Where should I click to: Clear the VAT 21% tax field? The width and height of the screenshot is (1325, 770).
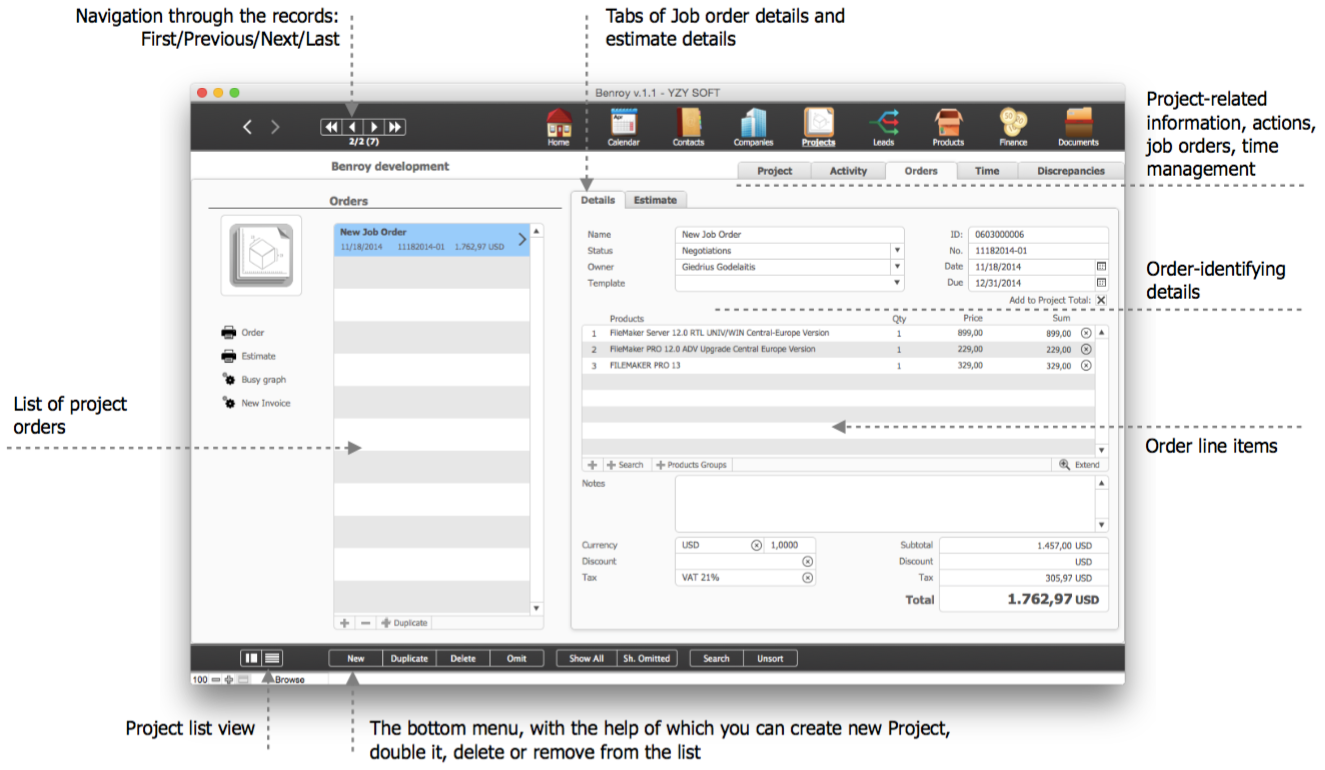pos(808,578)
